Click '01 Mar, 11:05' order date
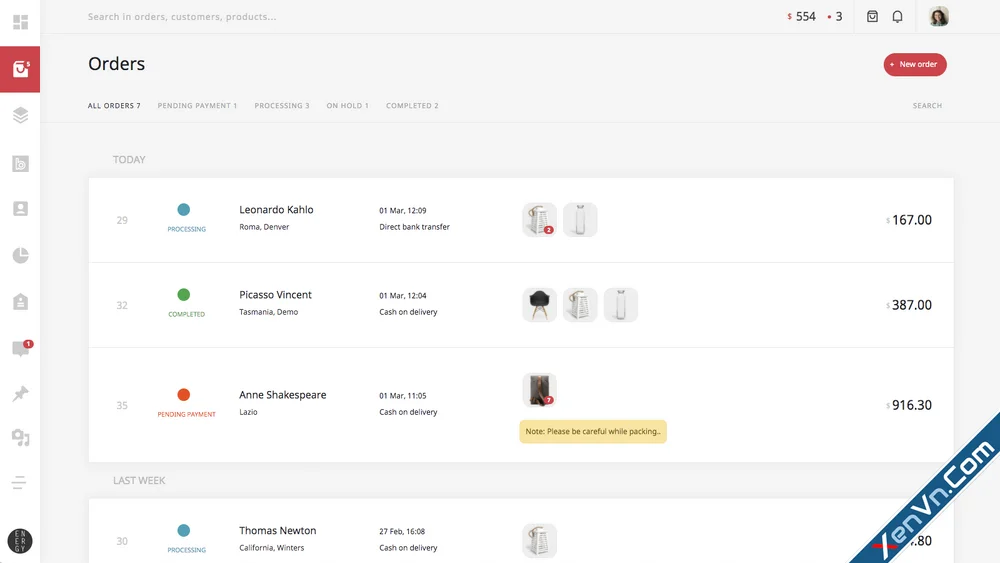 402,396
